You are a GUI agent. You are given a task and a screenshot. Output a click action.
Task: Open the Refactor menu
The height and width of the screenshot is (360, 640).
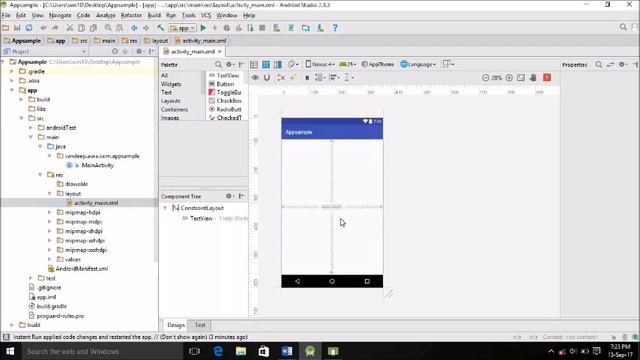click(131, 16)
